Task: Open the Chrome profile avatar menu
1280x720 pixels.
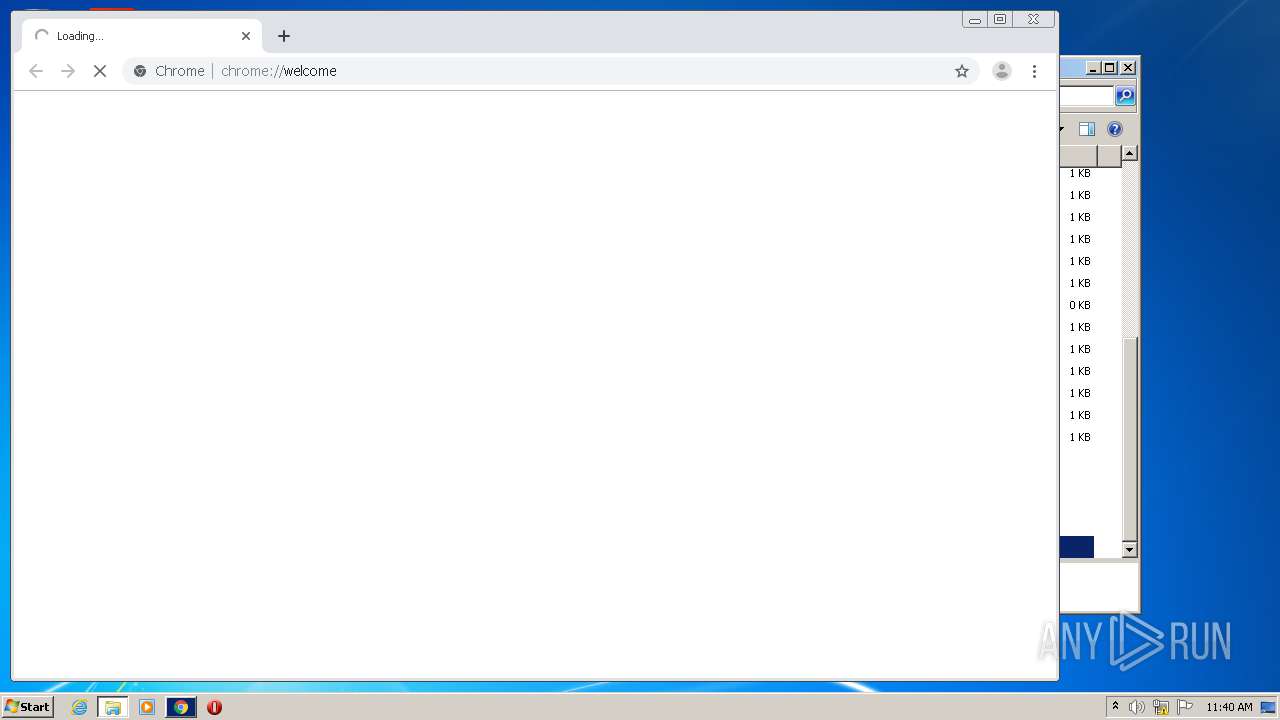Action: click(1001, 71)
